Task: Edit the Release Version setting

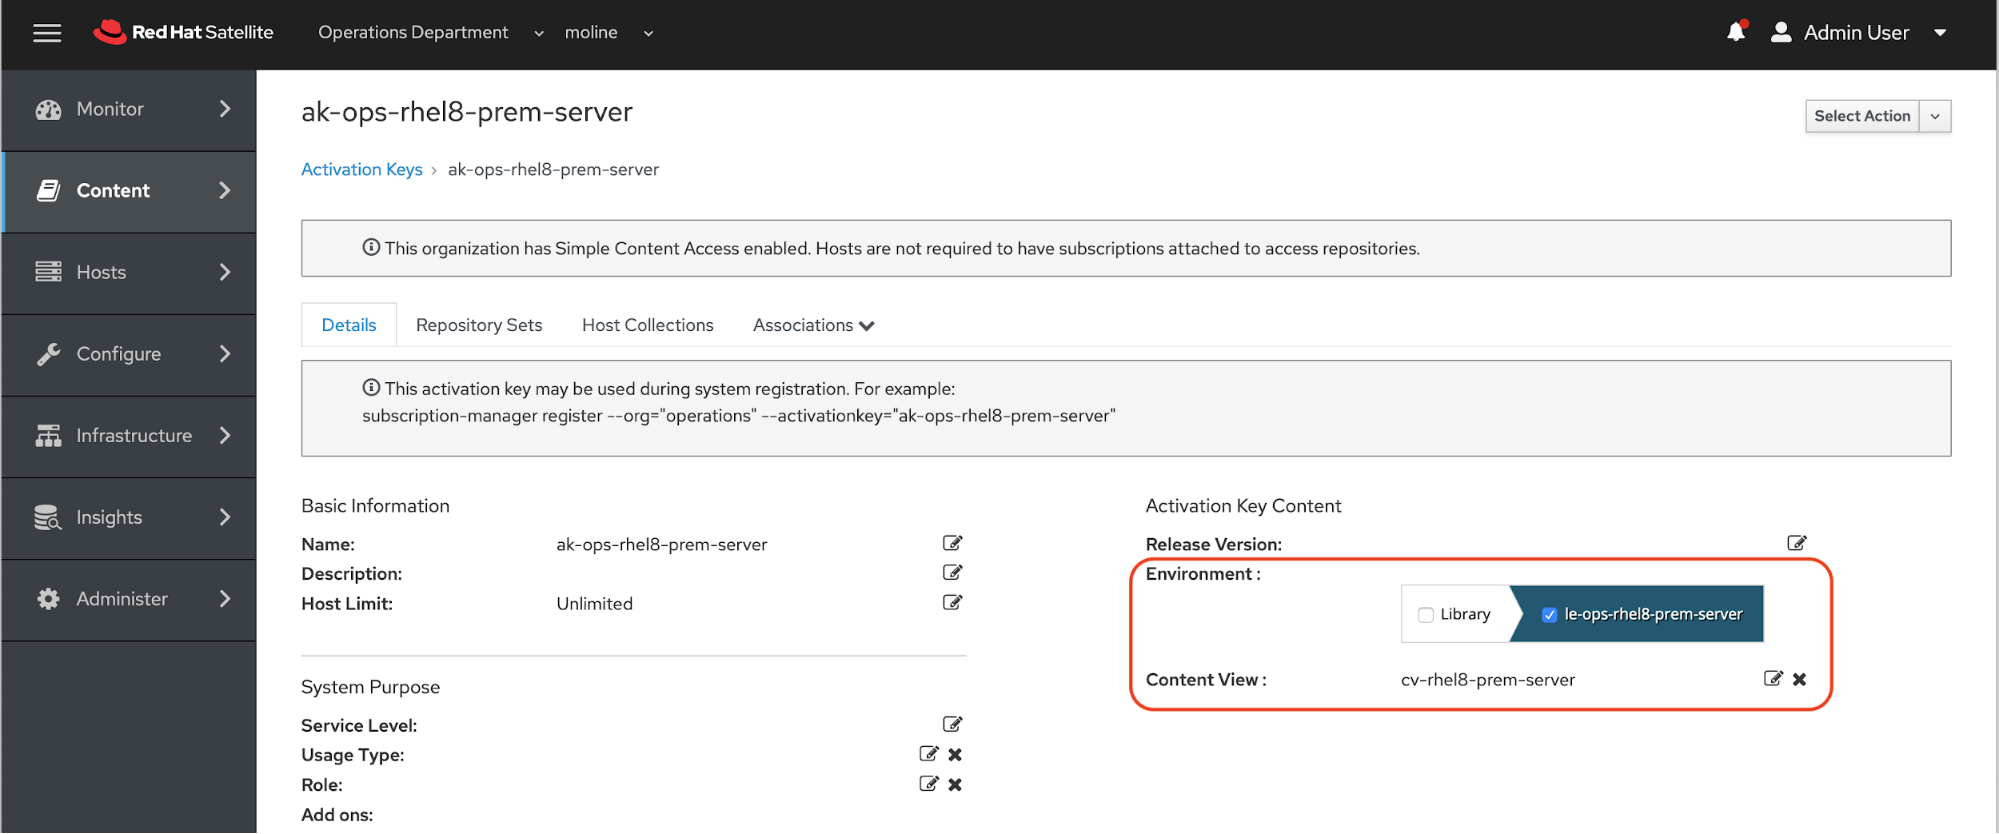Action: pyautogui.click(x=1797, y=543)
